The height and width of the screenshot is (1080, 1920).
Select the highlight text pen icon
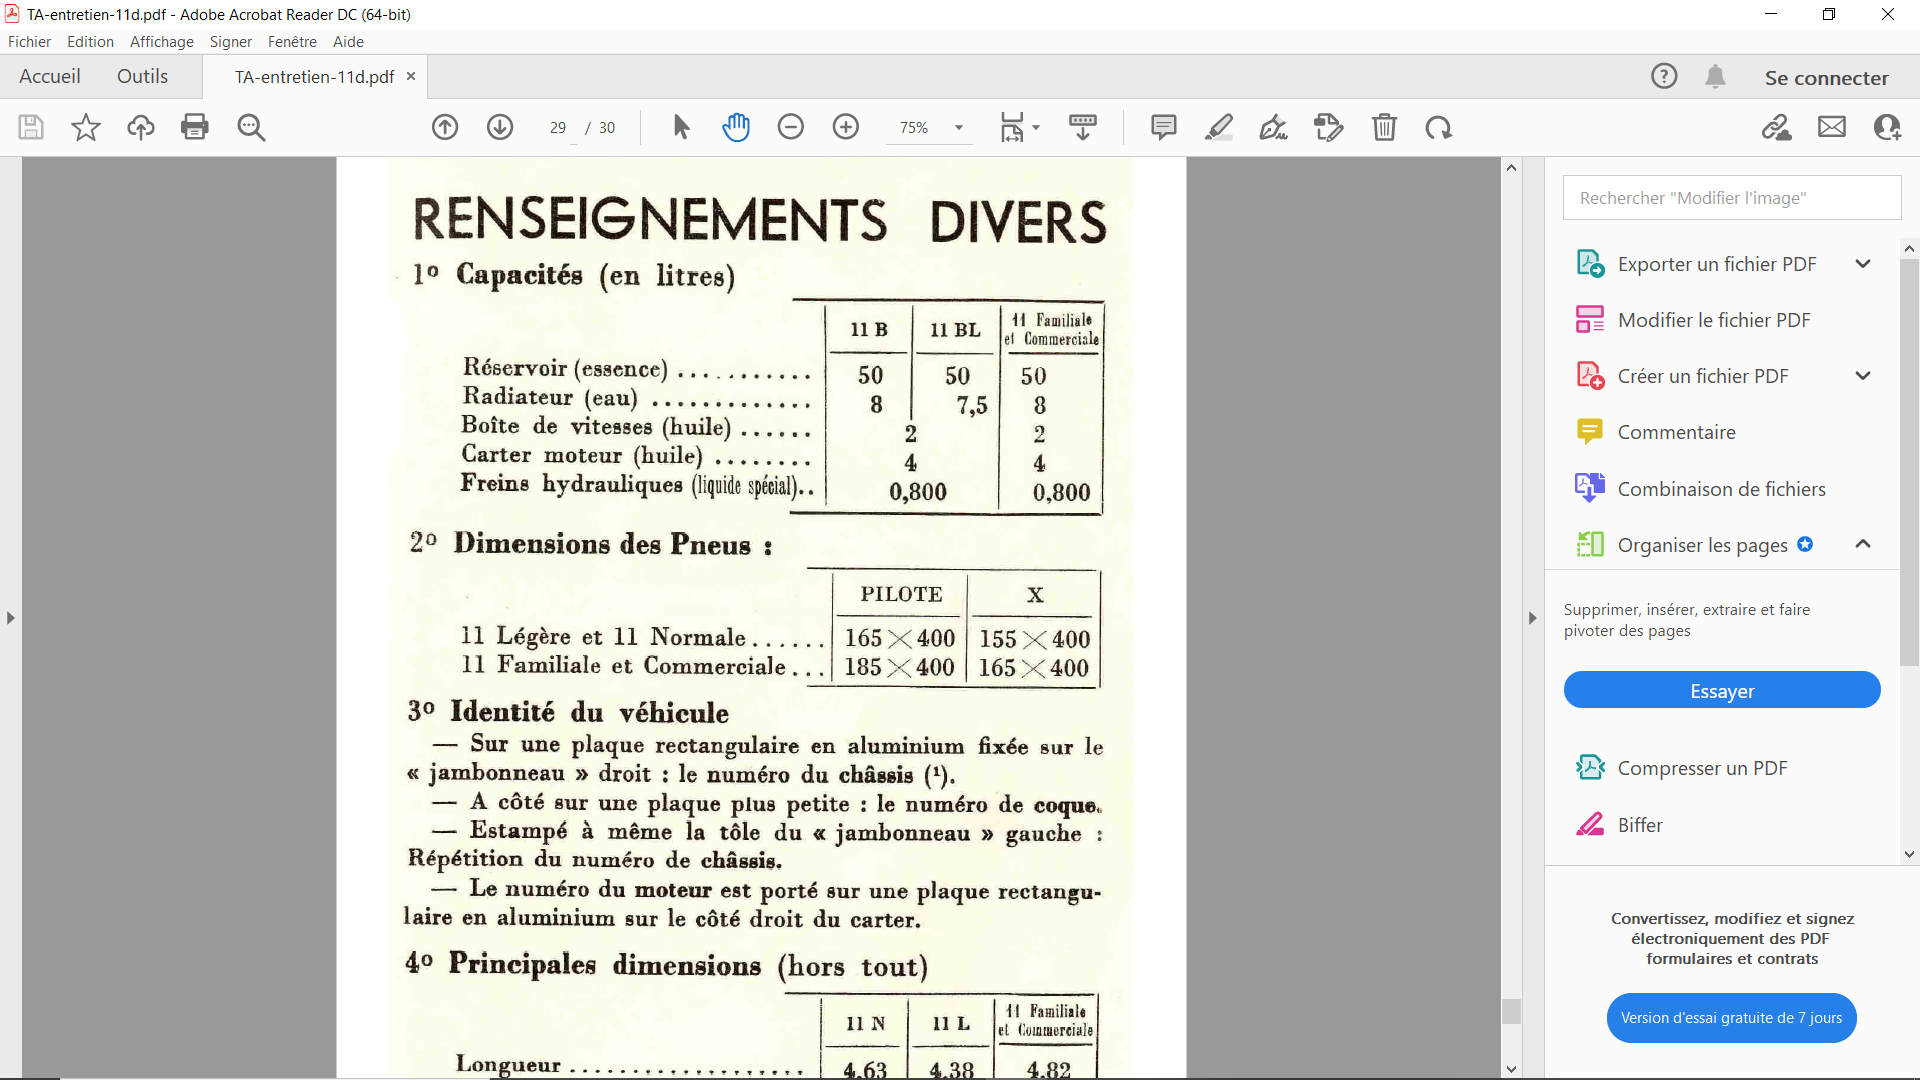click(x=1218, y=127)
